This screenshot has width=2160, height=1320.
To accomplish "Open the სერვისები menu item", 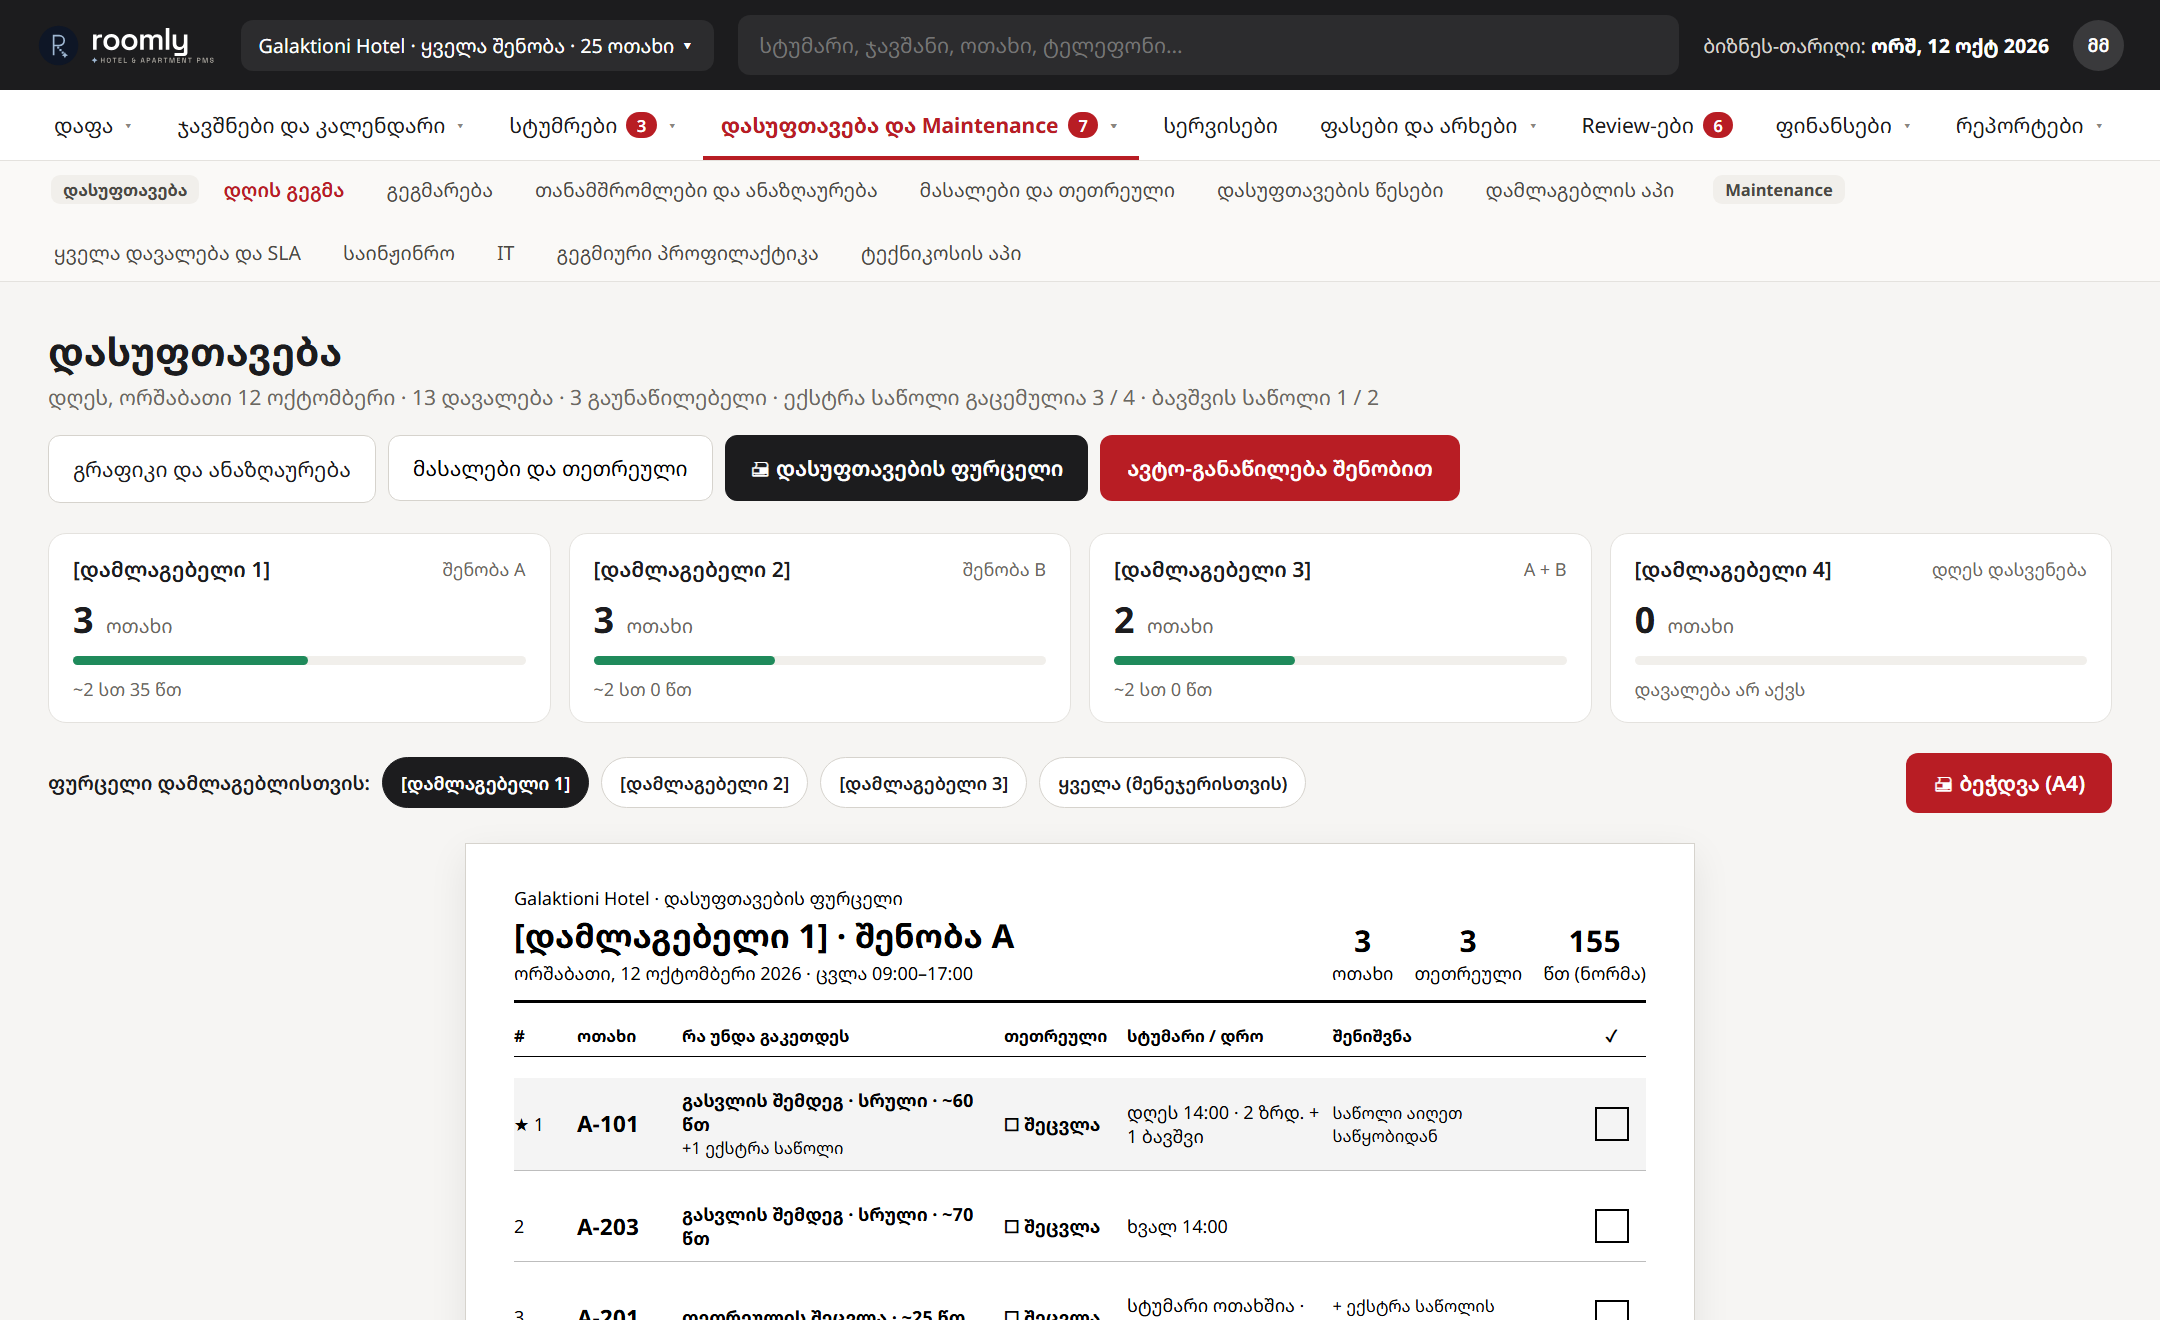I will pyautogui.click(x=1220, y=126).
